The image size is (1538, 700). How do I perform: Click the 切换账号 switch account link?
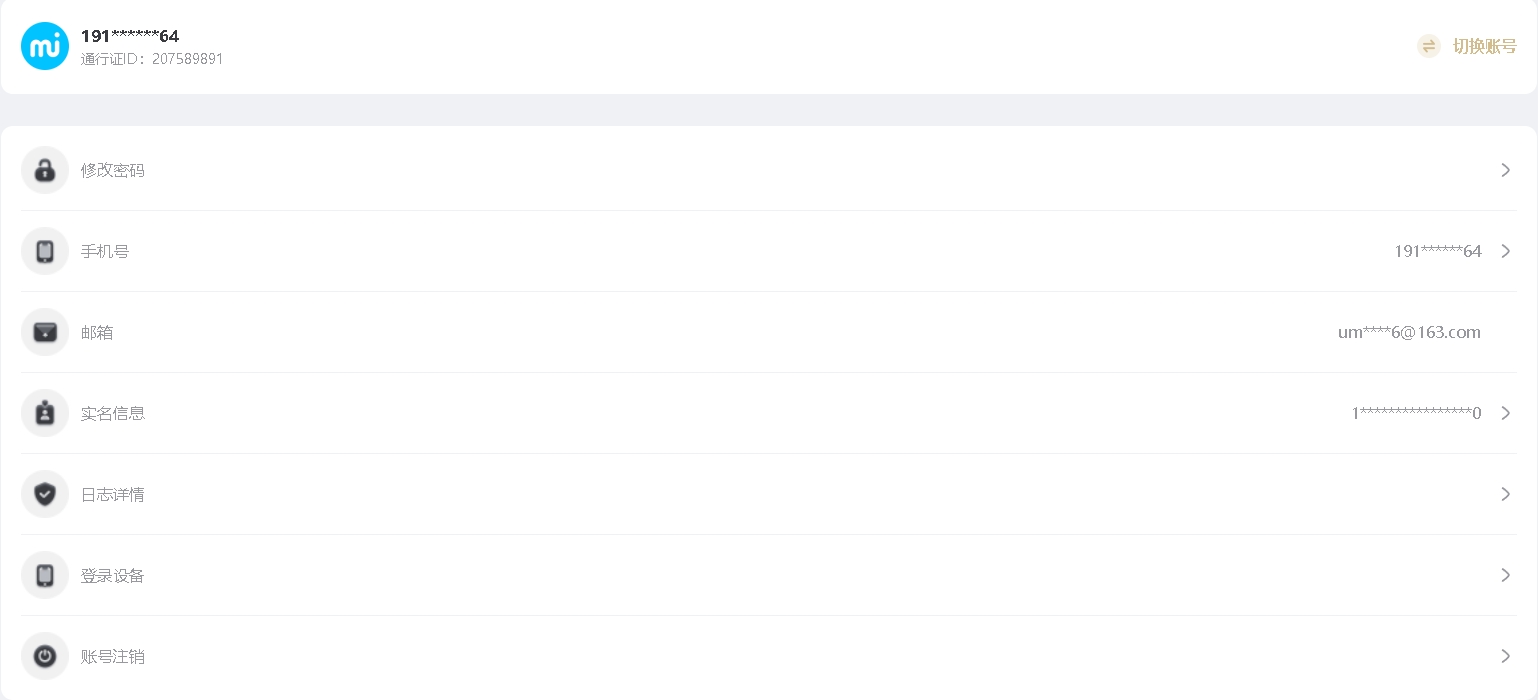coord(1484,46)
